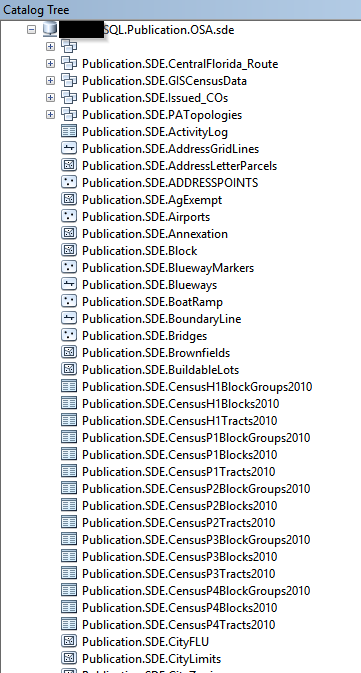The image size is (361, 673).
Task: Click the CityLimits polygon icon
Action: pos(69,658)
